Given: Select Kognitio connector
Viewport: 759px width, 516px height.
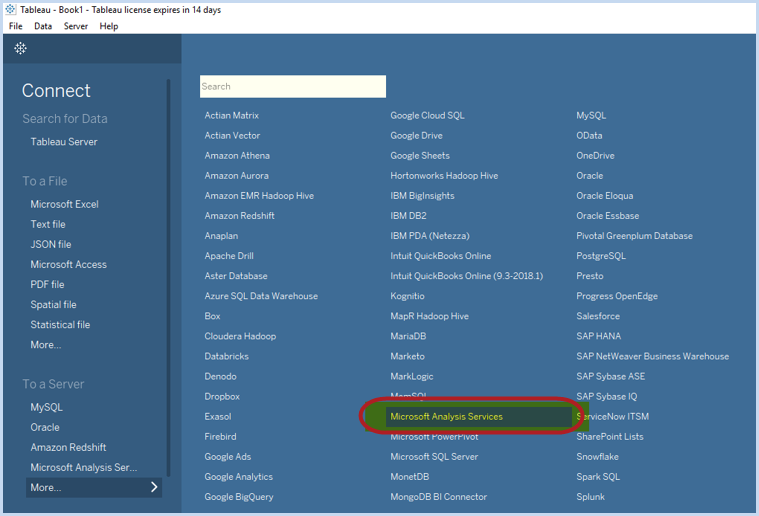Looking at the screenshot, I should [407, 296].
